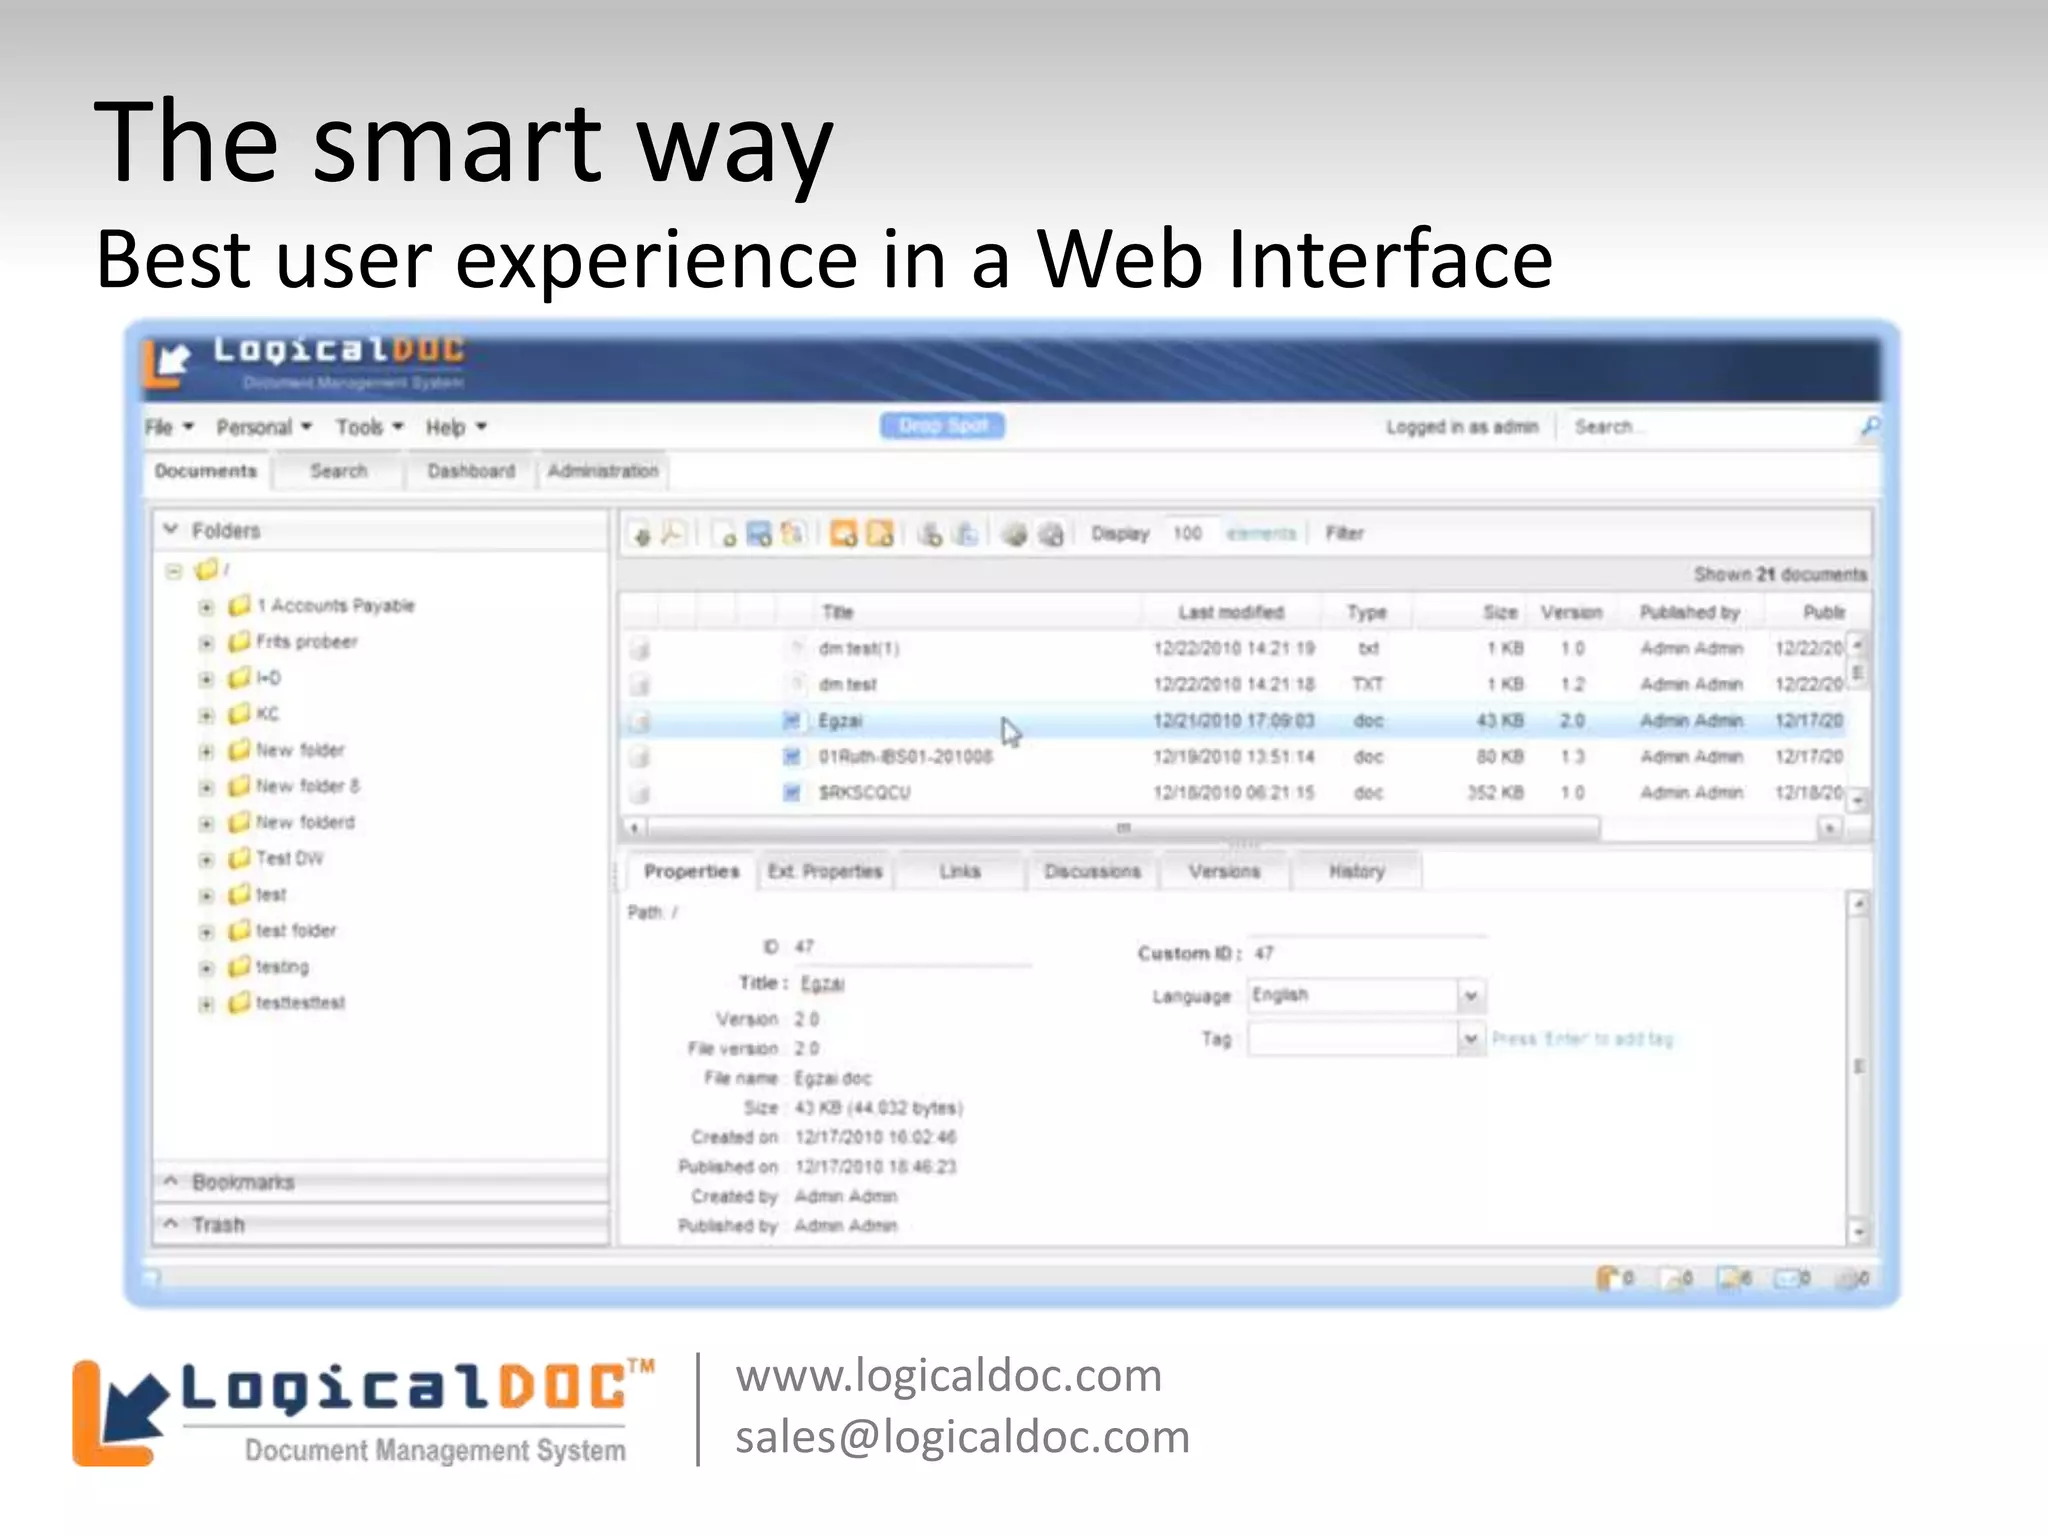Click the doc icon next to $RKSCQCU

792,792
